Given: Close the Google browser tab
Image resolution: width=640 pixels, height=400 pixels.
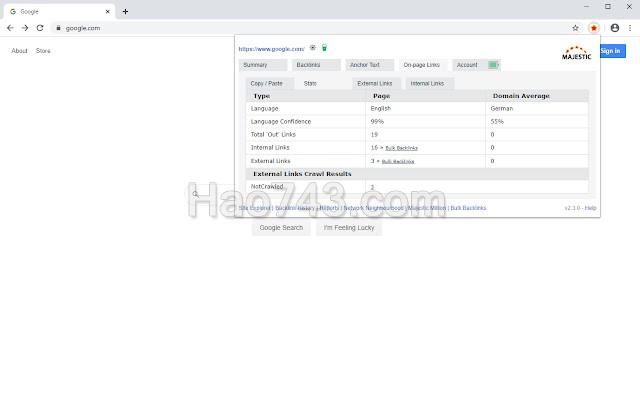Looking at the screenshot, I should (108, 12).
